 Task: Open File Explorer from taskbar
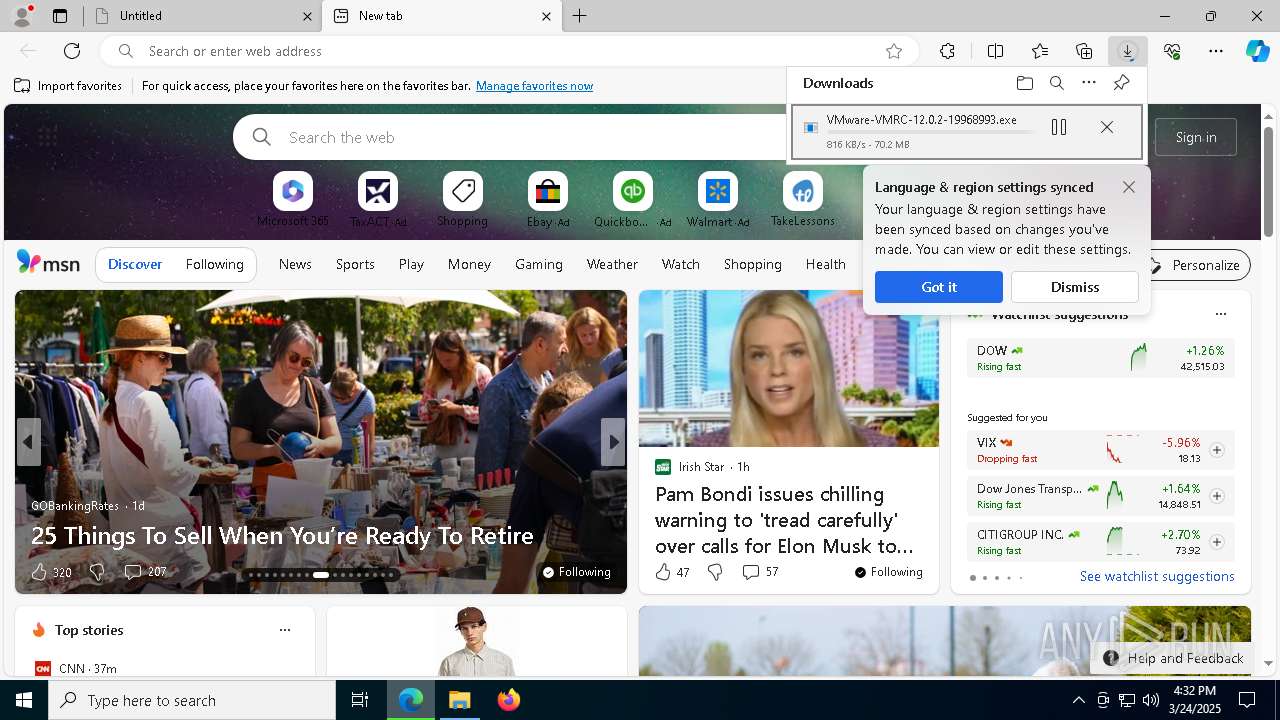click(459, 700)
